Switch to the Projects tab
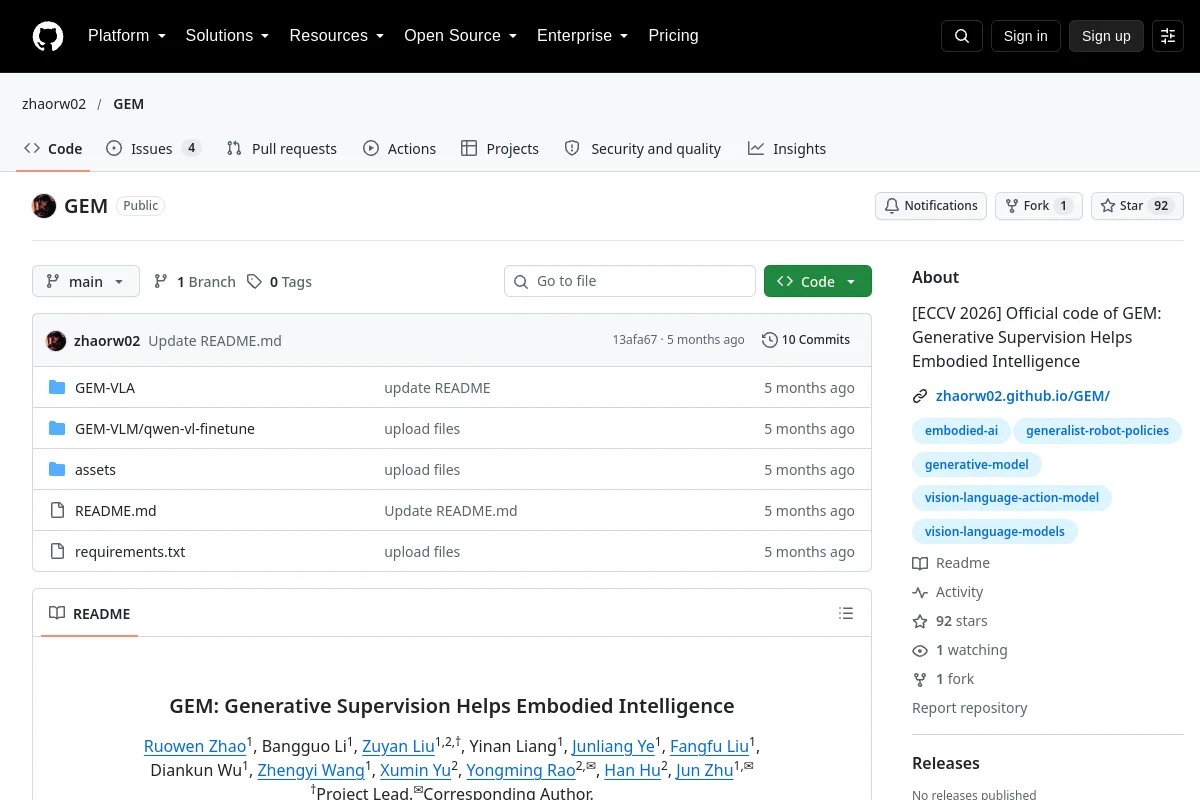The height and width of the screenshot is (800, 1200). pyautogui.click(x=500, y=149)
